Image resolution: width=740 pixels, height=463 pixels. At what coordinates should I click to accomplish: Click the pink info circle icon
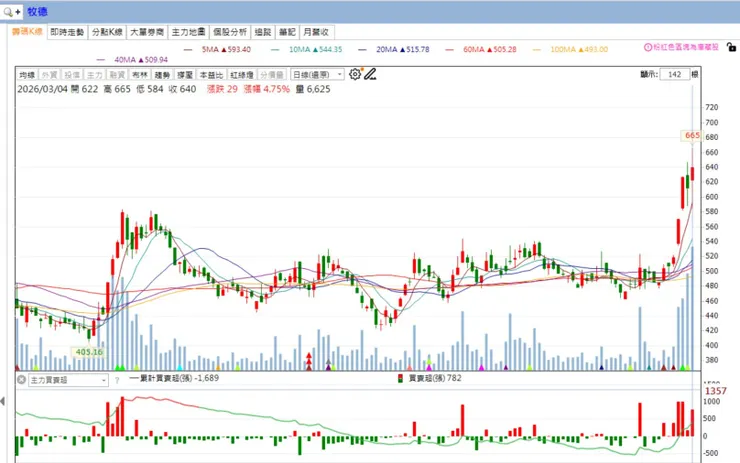tap(648, 47)
